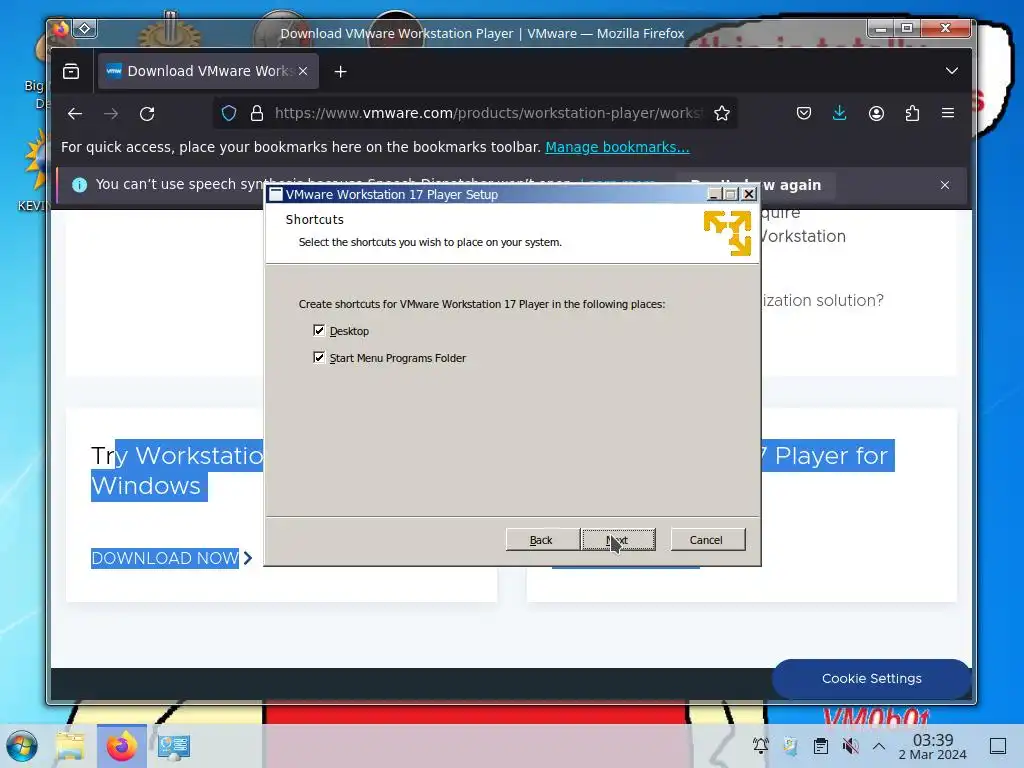The image size is (1024, 768).
Task: Select the Download VMware Workstation tab
Action: tap(208, 71)
